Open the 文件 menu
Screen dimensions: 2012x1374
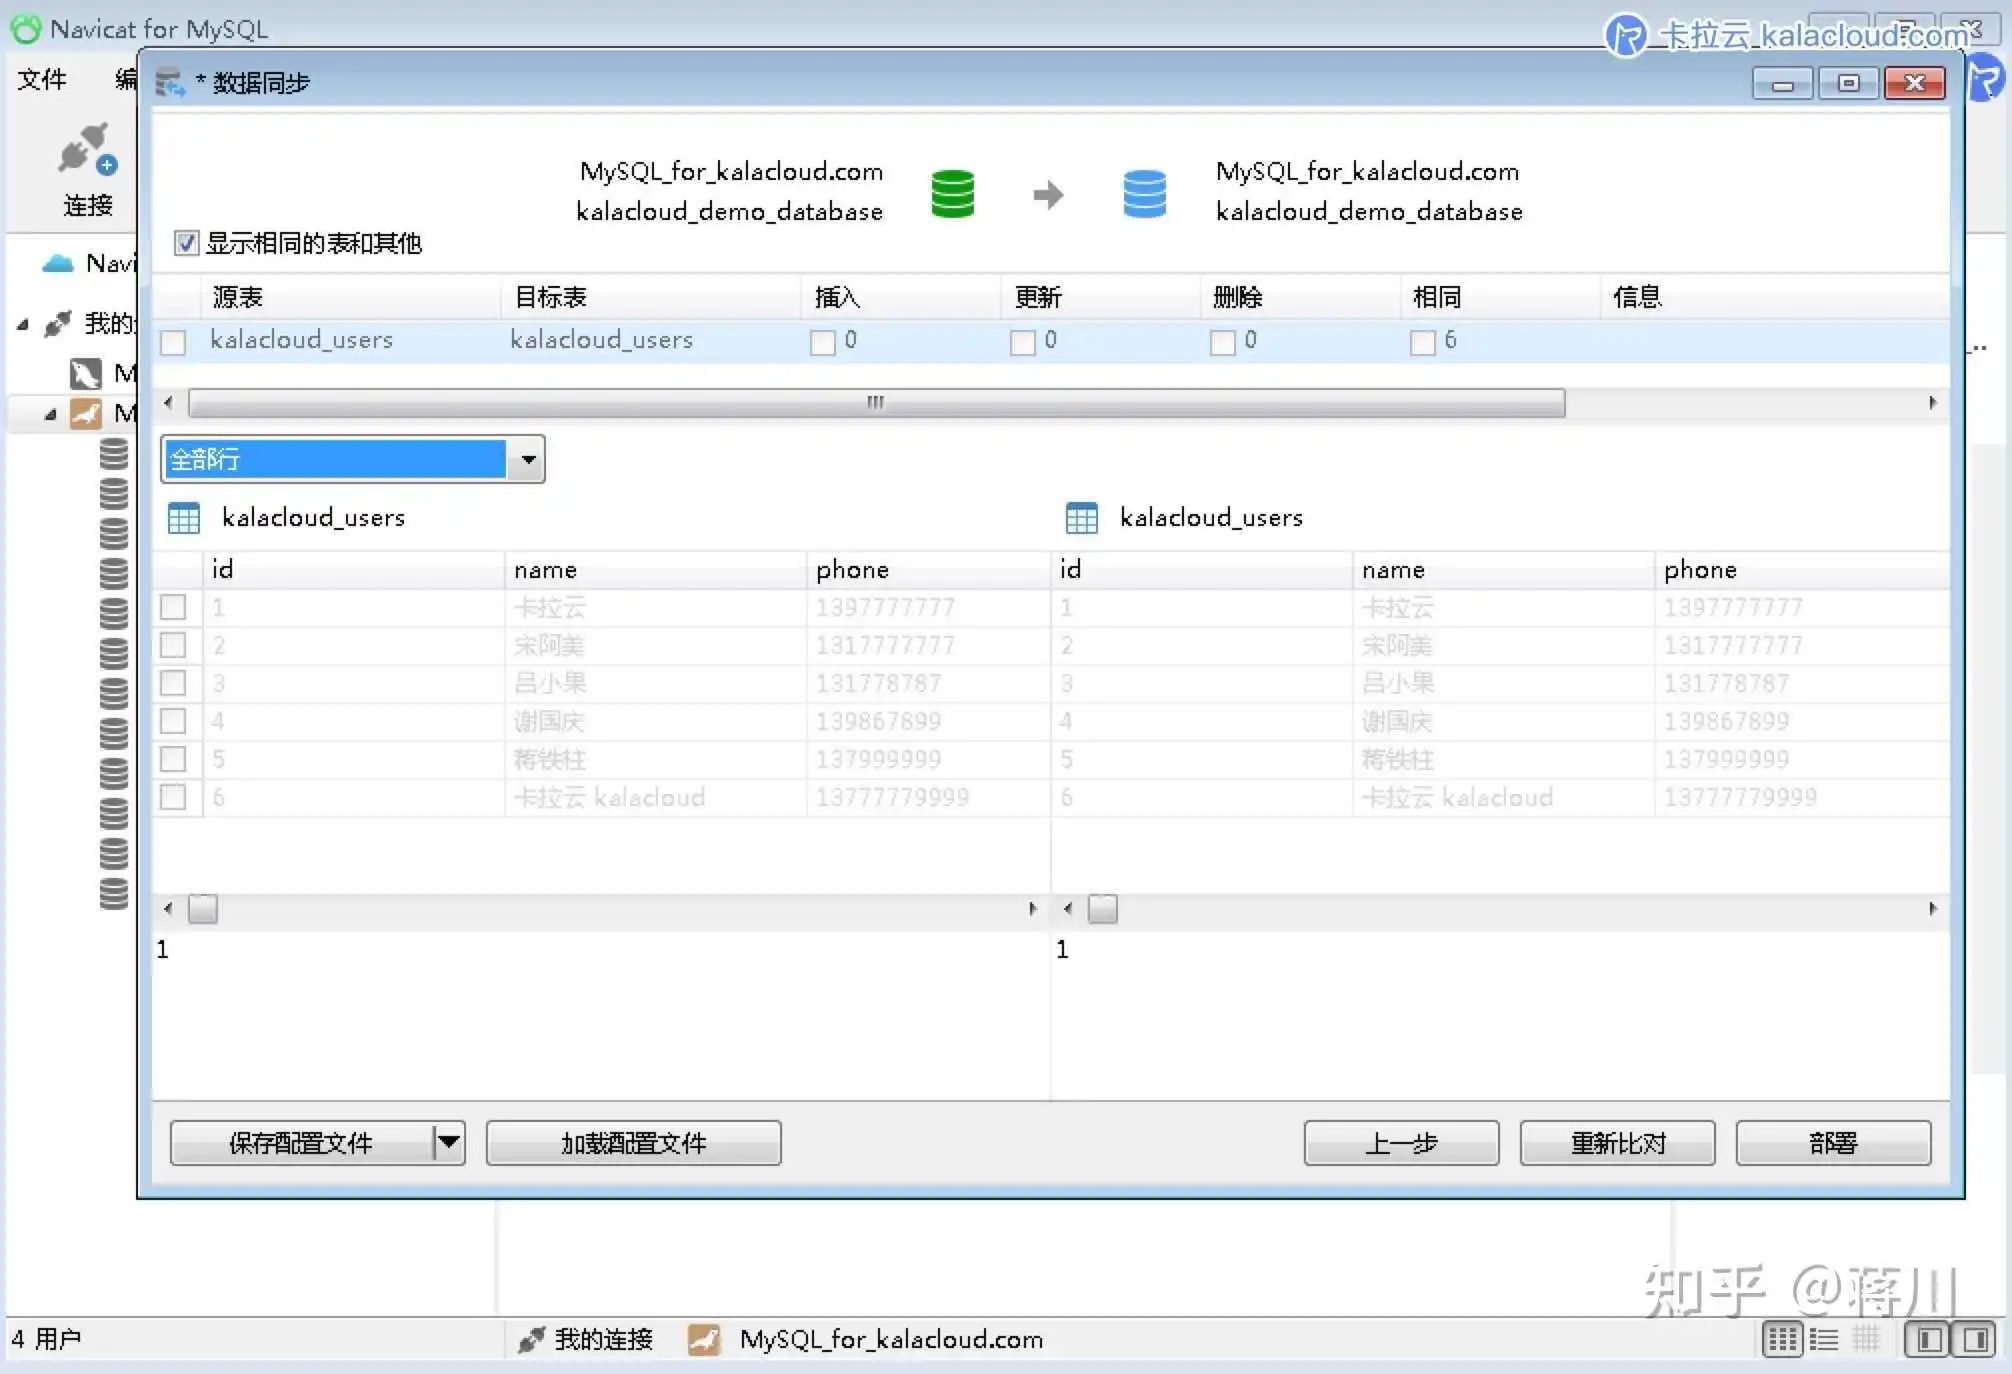[42, 79]
